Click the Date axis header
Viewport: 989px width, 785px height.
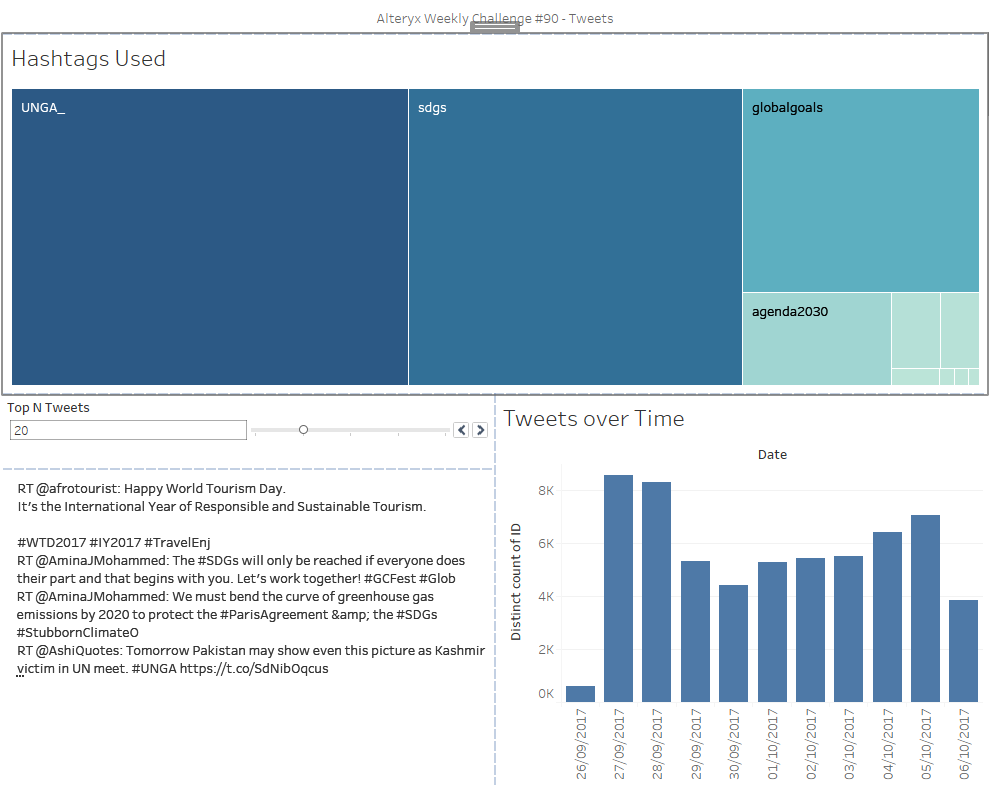(x=772, y=455)
